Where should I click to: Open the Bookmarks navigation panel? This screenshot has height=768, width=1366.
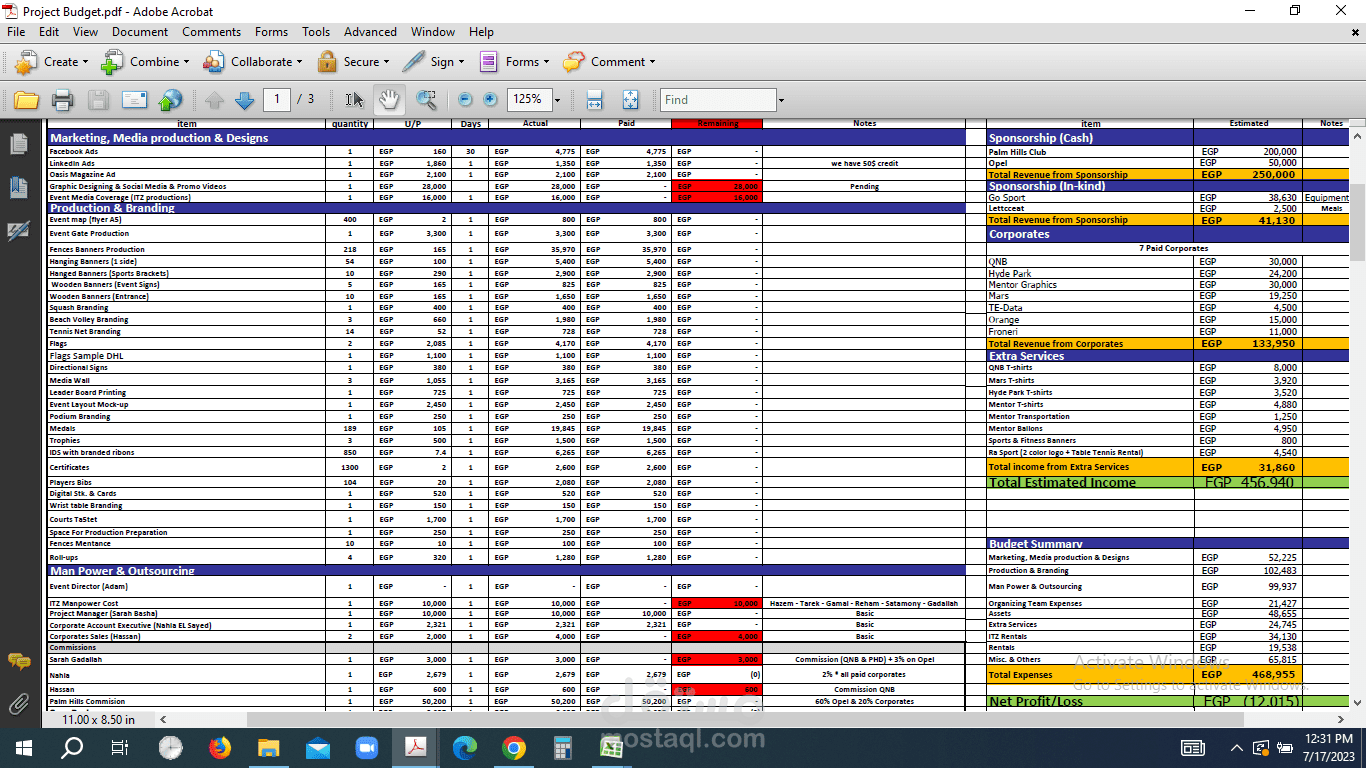point(18,187)
